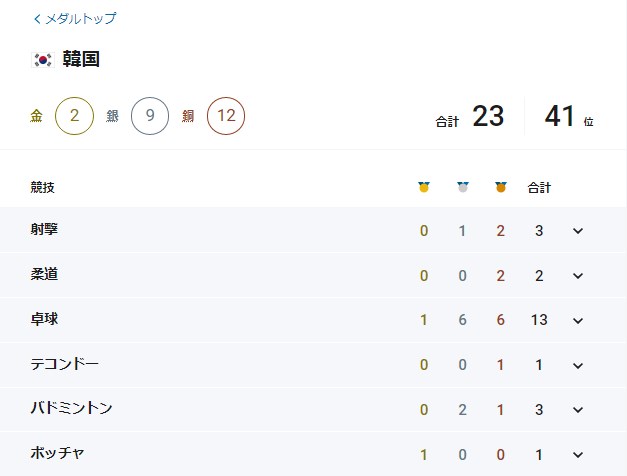Expand the 卓球 row chevron
The width and height of the screenshot is (627, 476).
coord(578,321)
